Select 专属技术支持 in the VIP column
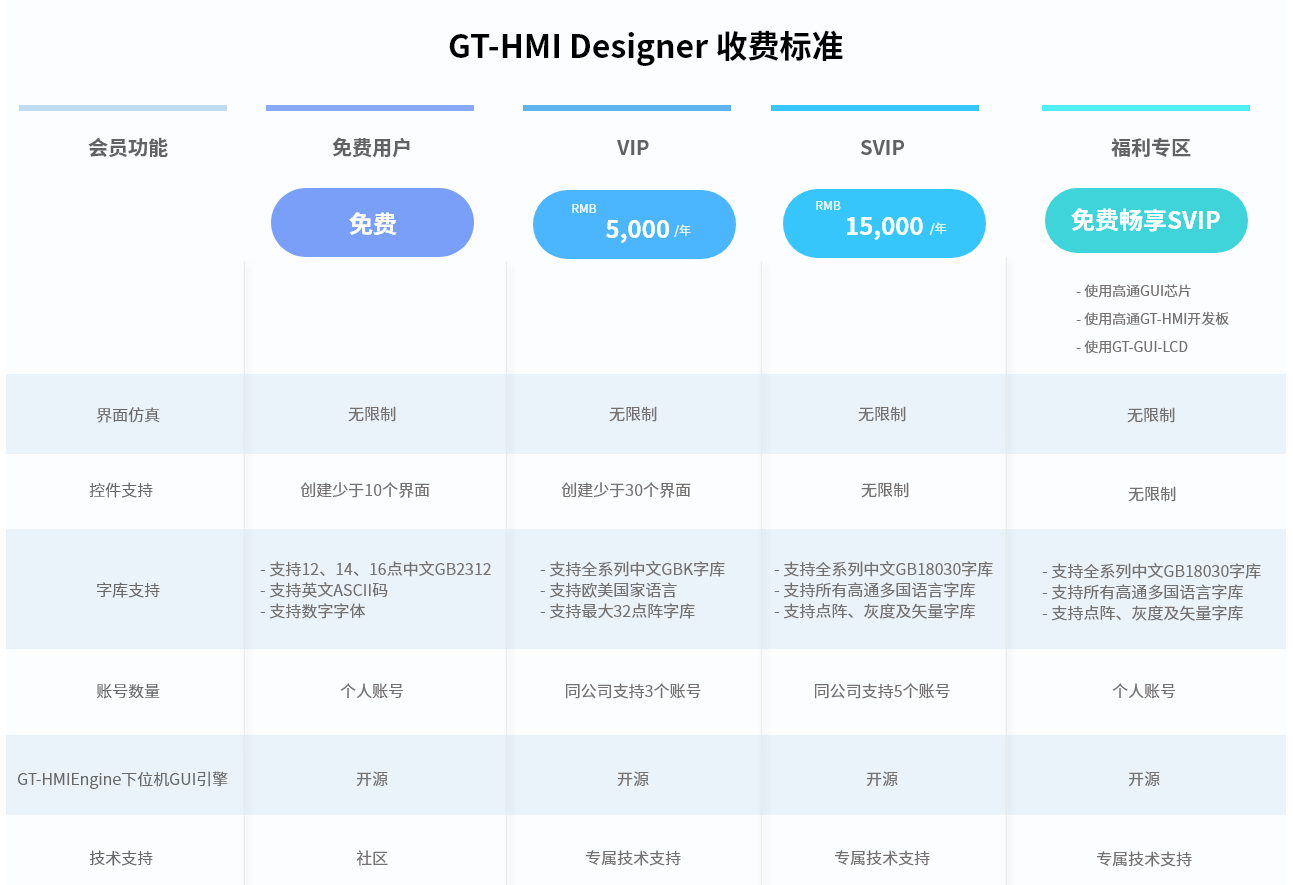Image resolution: width=1293 pixels, height=885 pixels. 633,858
